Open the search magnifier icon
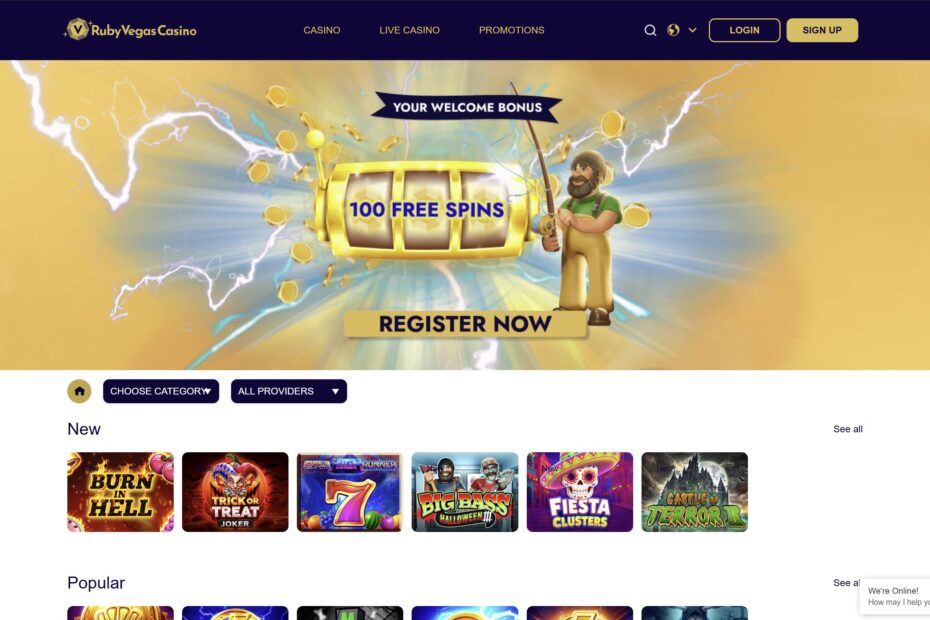This screenshot has width=930, height=620. pyautogui.click(x=650, y=30)
